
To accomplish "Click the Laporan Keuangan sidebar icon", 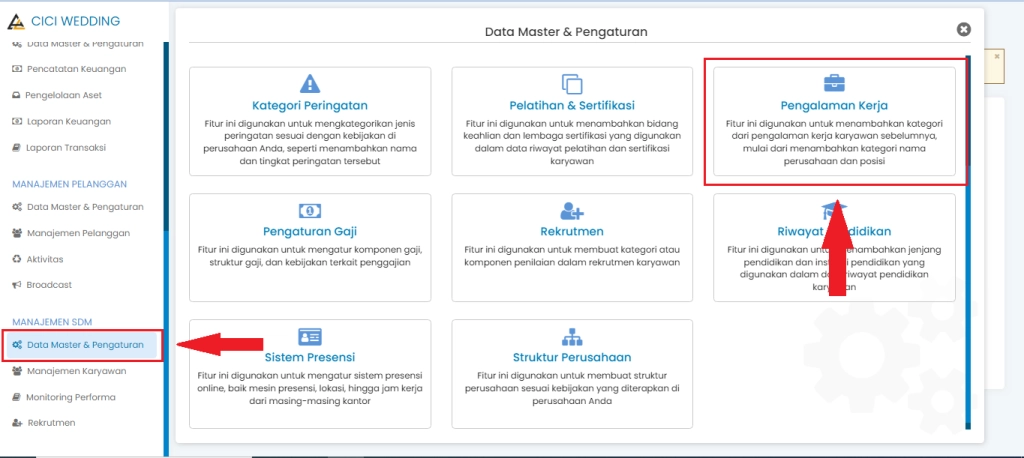I will [17, 122].
